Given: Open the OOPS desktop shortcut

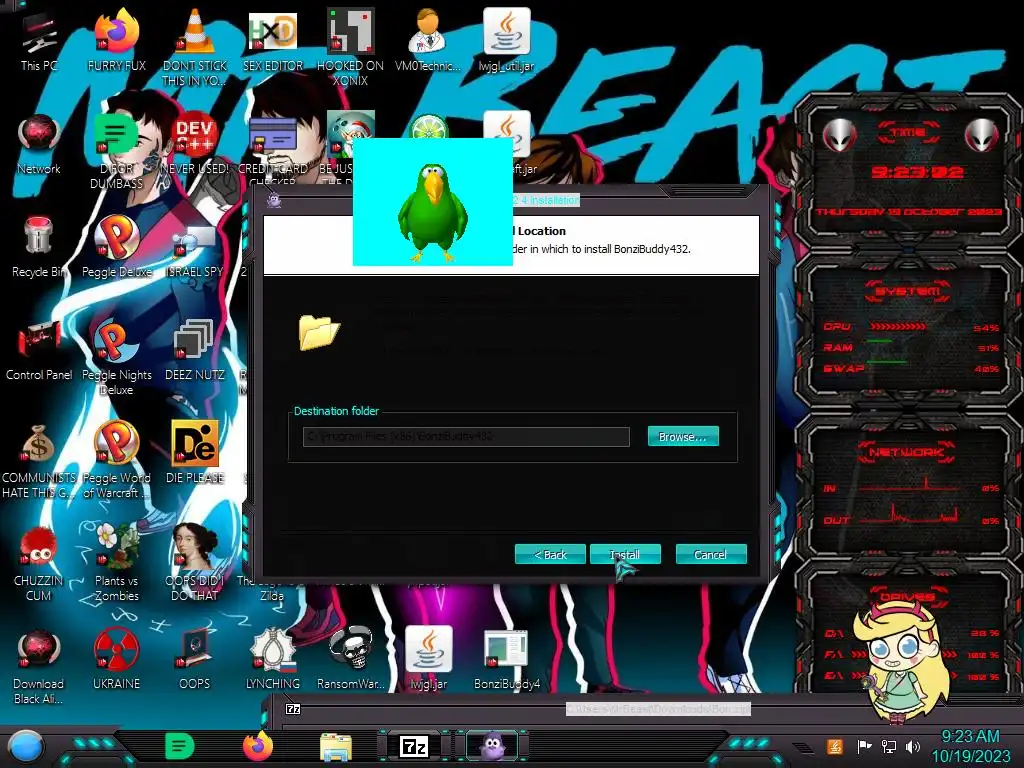Looking at the screenshot, I should [195, 660].
